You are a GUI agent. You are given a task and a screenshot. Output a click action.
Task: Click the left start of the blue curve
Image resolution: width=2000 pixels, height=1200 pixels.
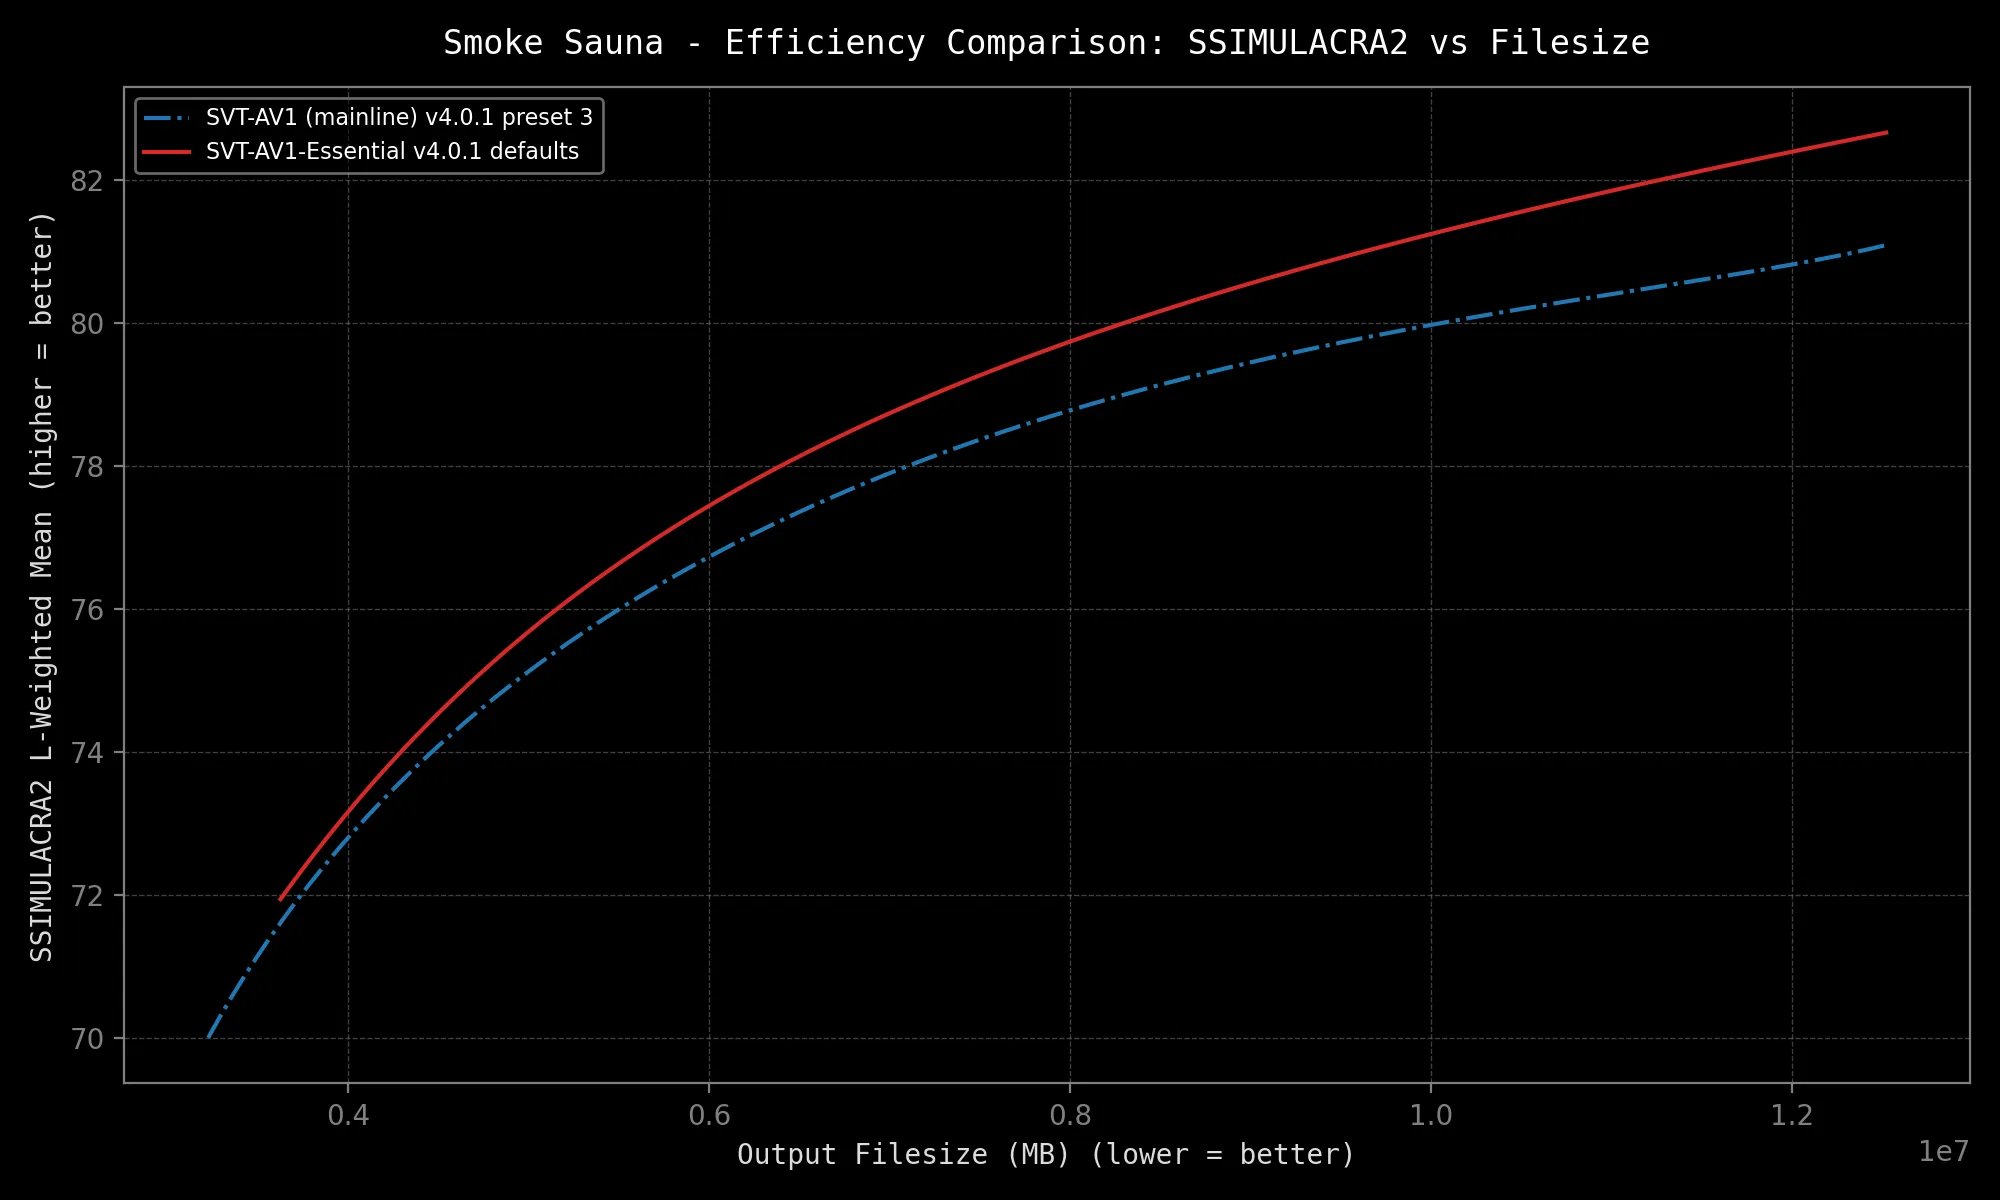[x=208, y=1037]
